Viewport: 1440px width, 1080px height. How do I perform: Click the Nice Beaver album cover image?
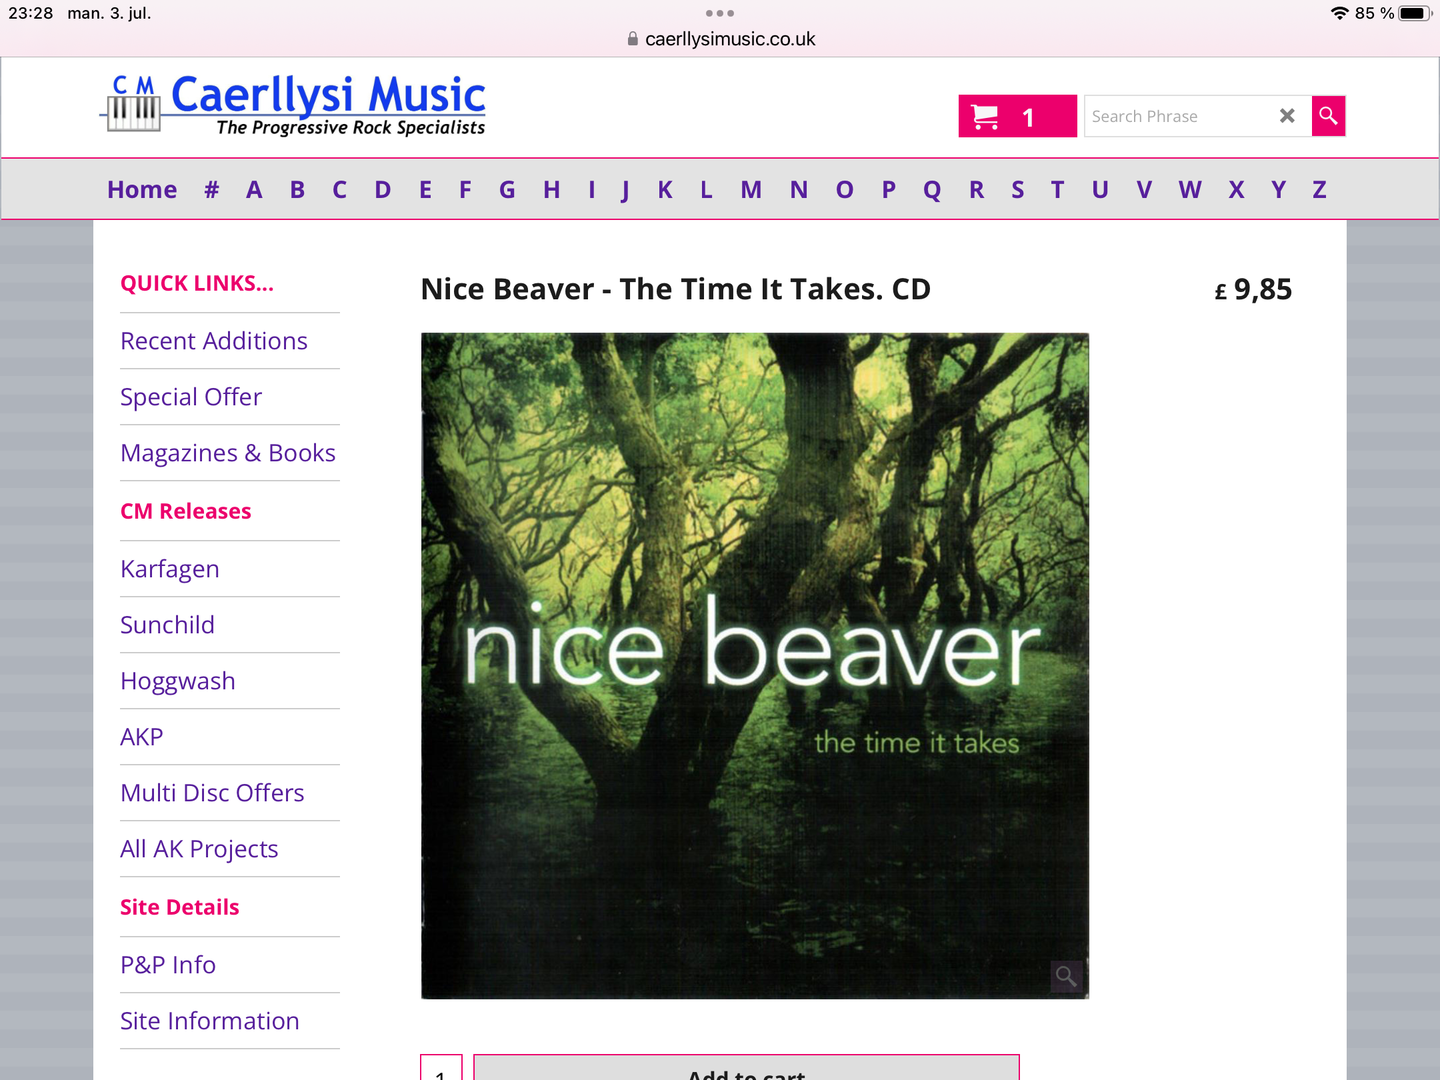[755, 666]
